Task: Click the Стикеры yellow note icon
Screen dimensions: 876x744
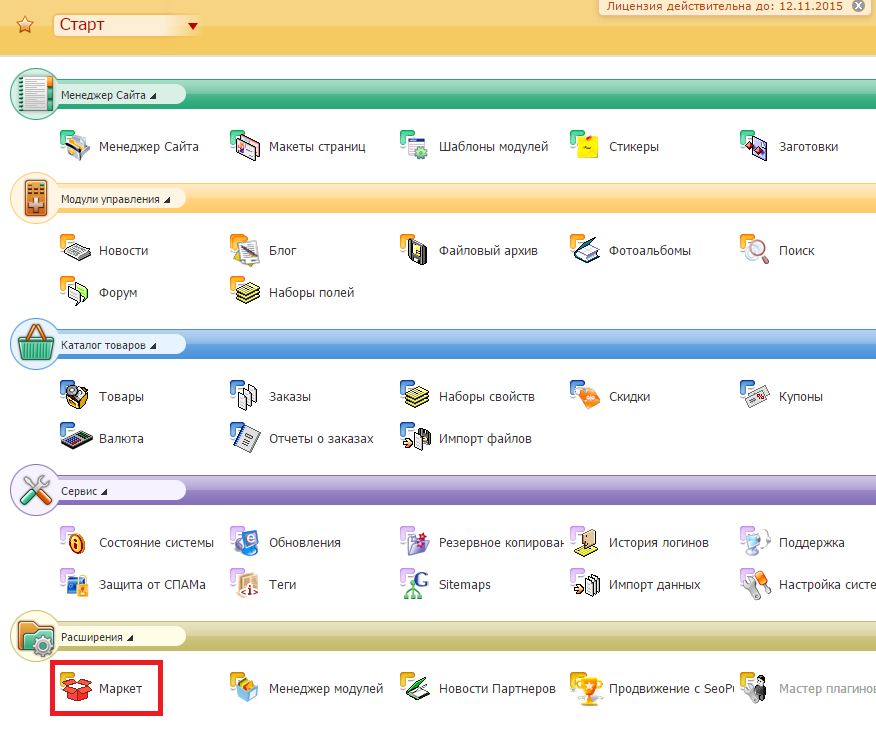Action: pyautogui.click(x=585, y=146)
